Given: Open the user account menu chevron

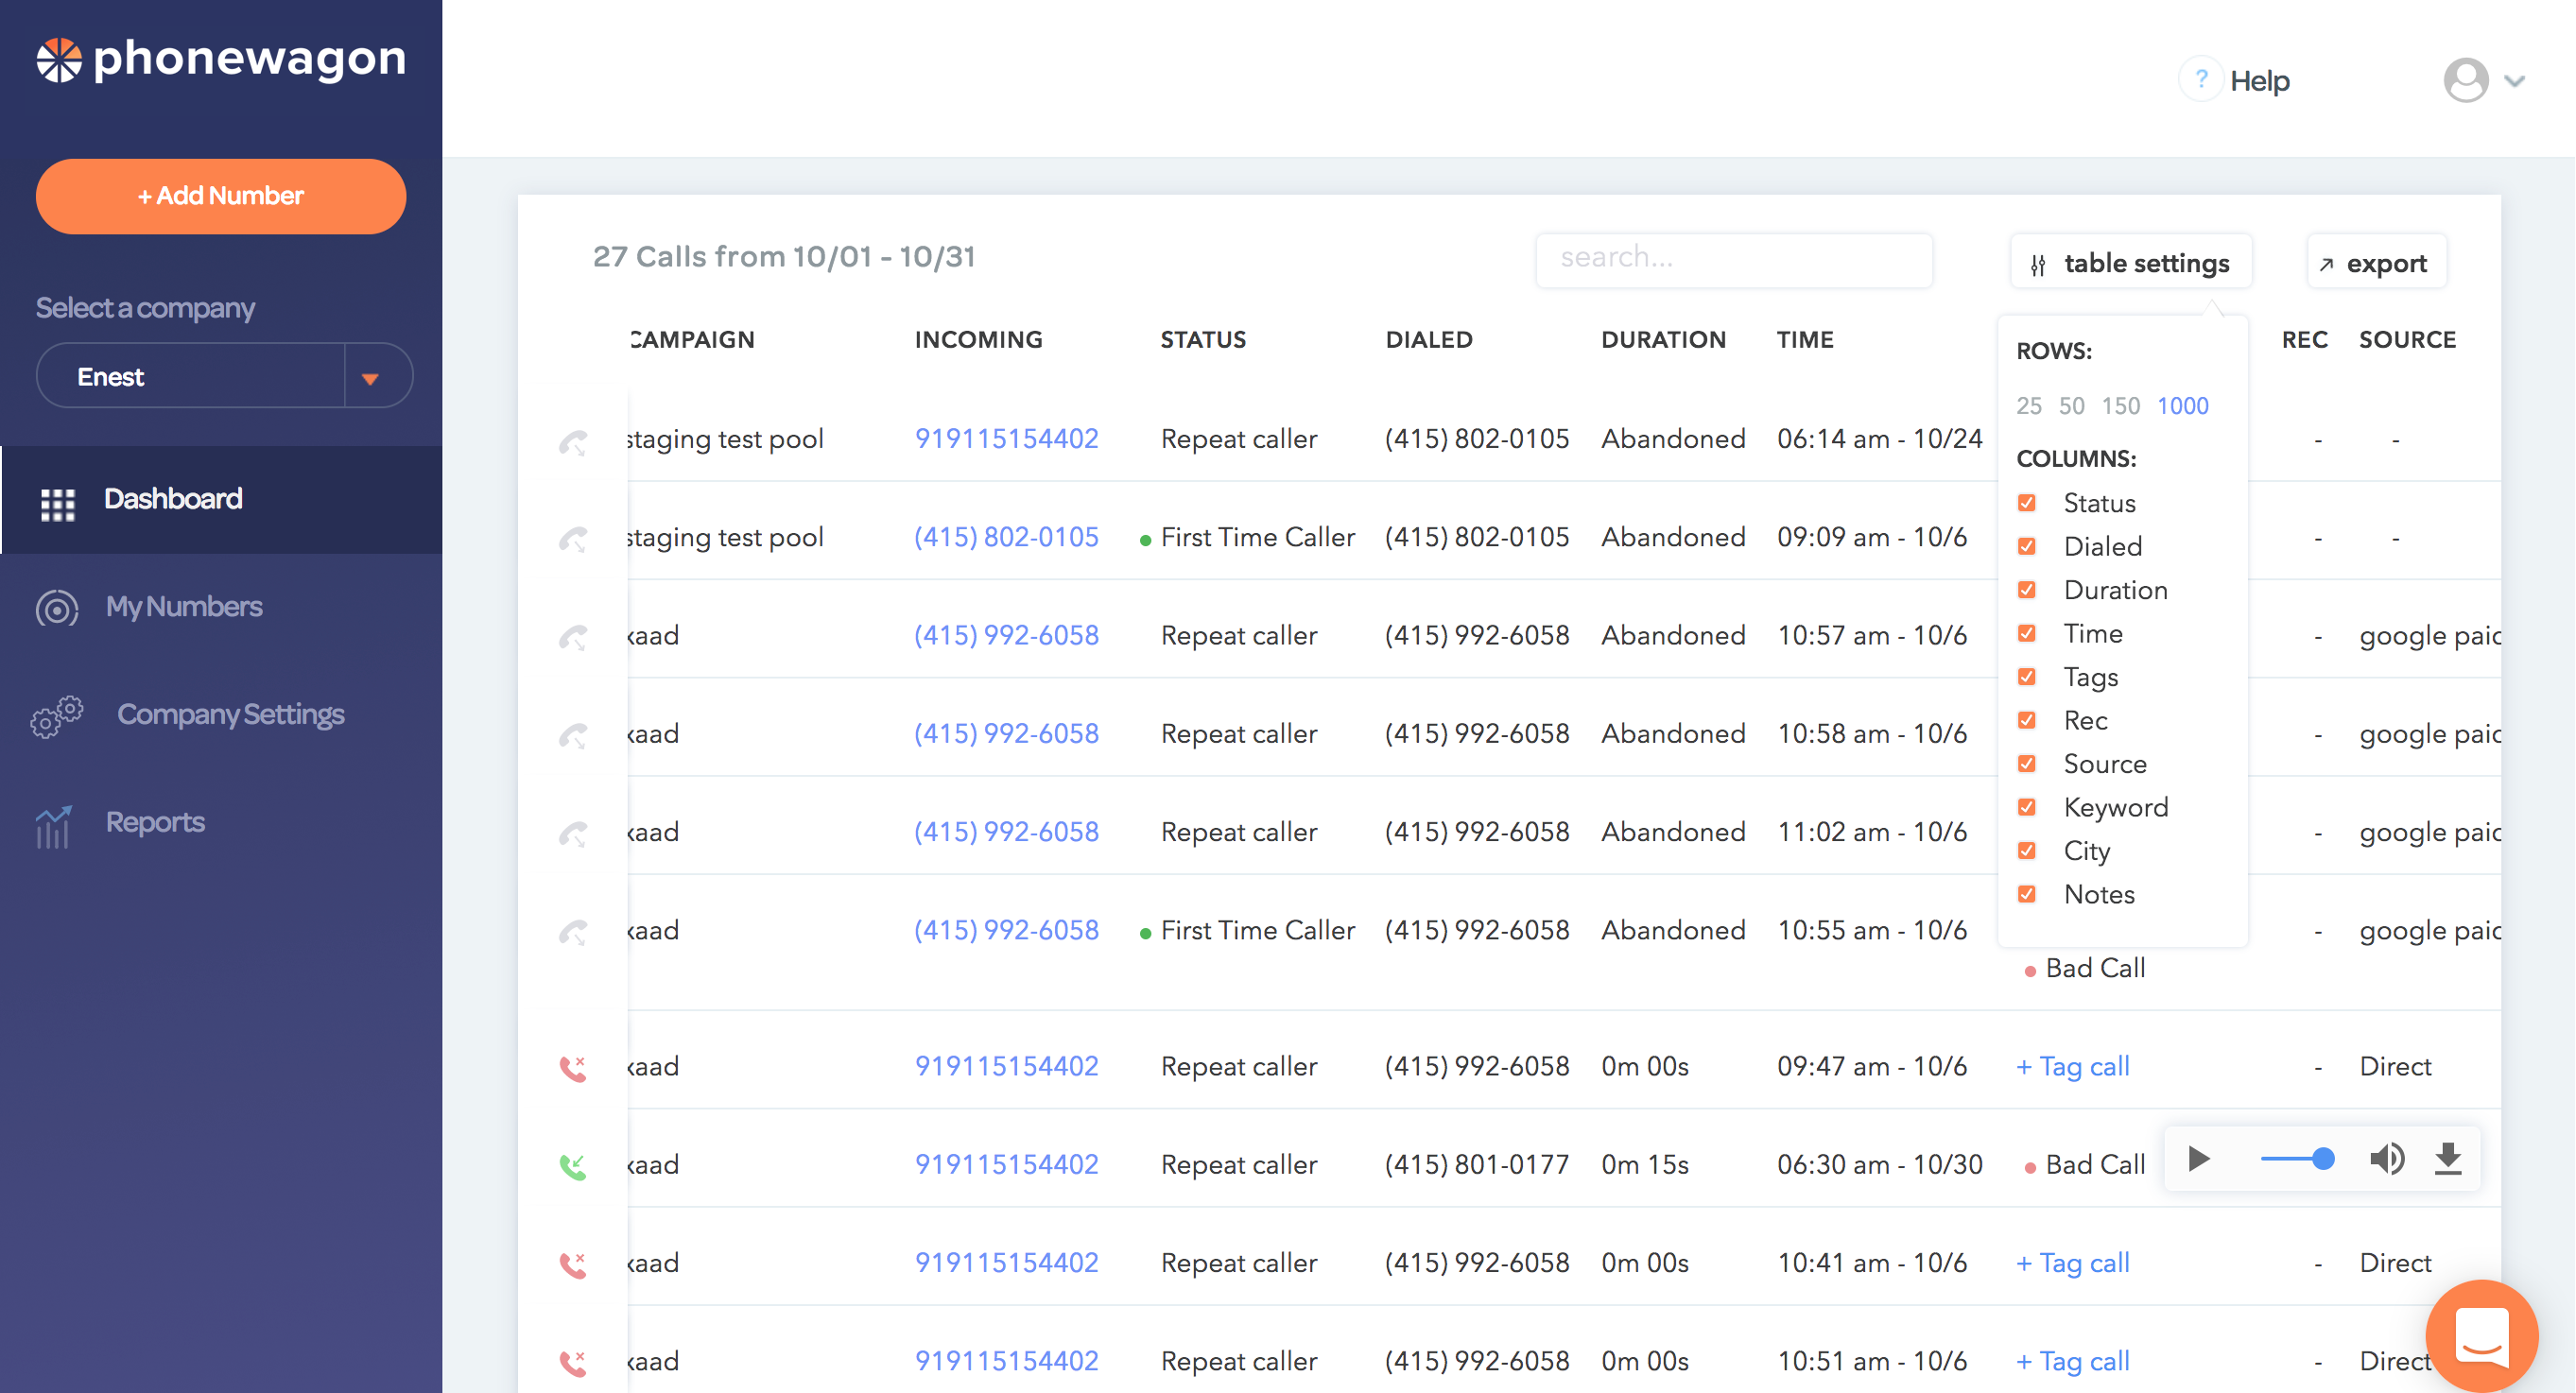Looking at the screenshot, I should [2515, 81].
